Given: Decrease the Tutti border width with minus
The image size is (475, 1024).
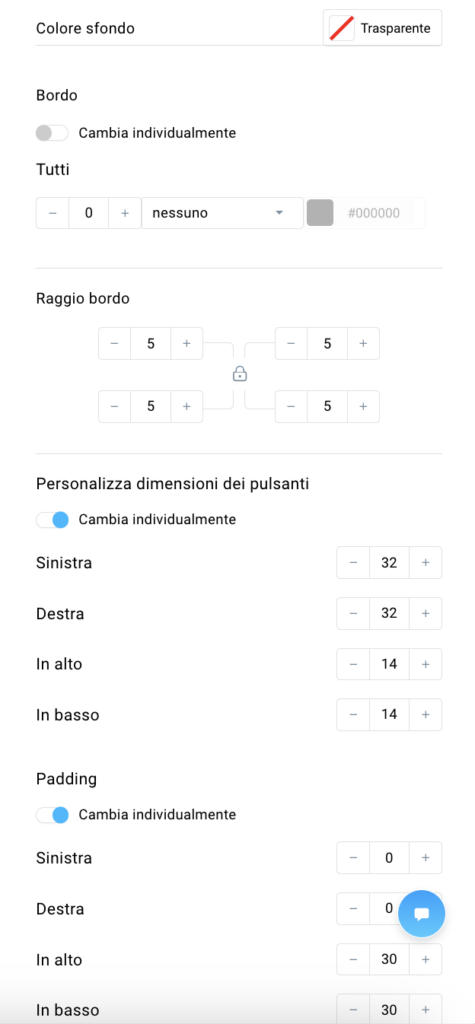Looking at the screenshot, I should [52, 213].
